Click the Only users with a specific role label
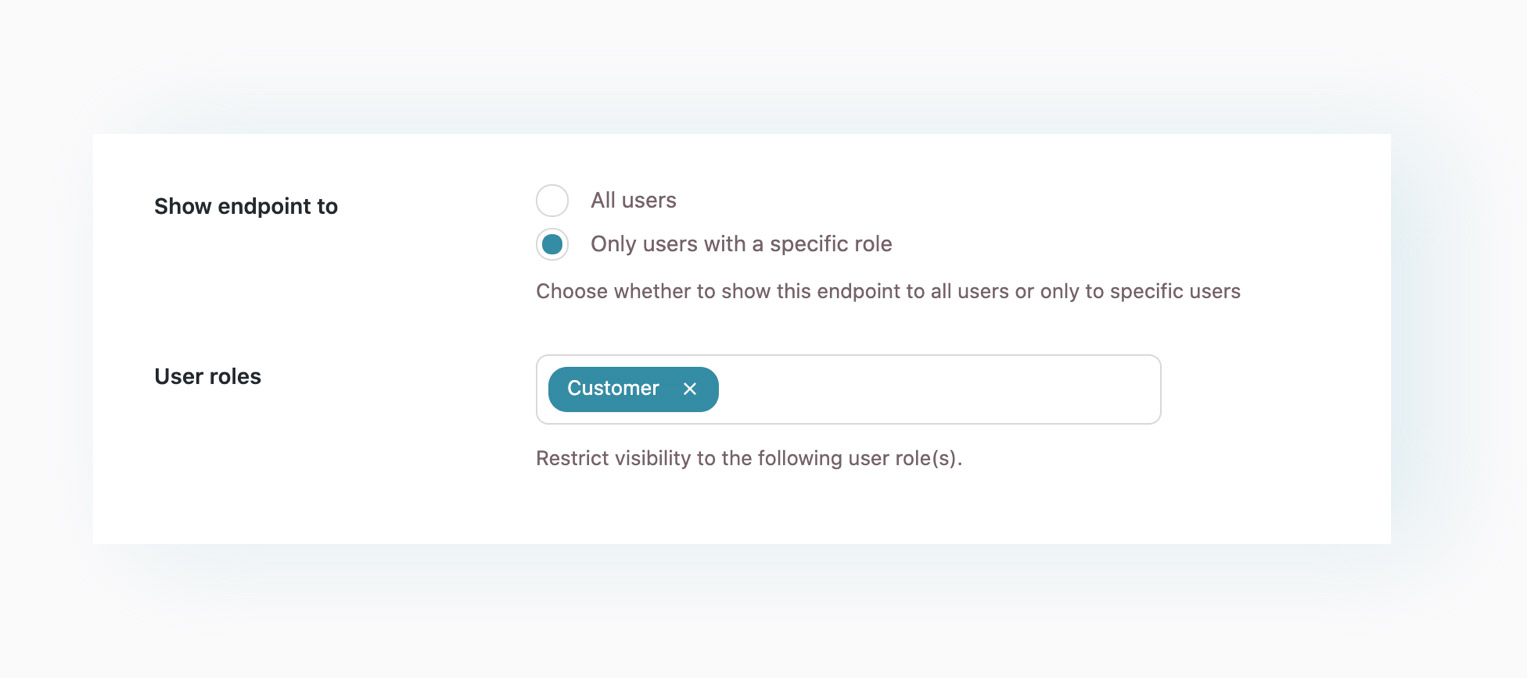1527x678 pixels. [741, 244]
